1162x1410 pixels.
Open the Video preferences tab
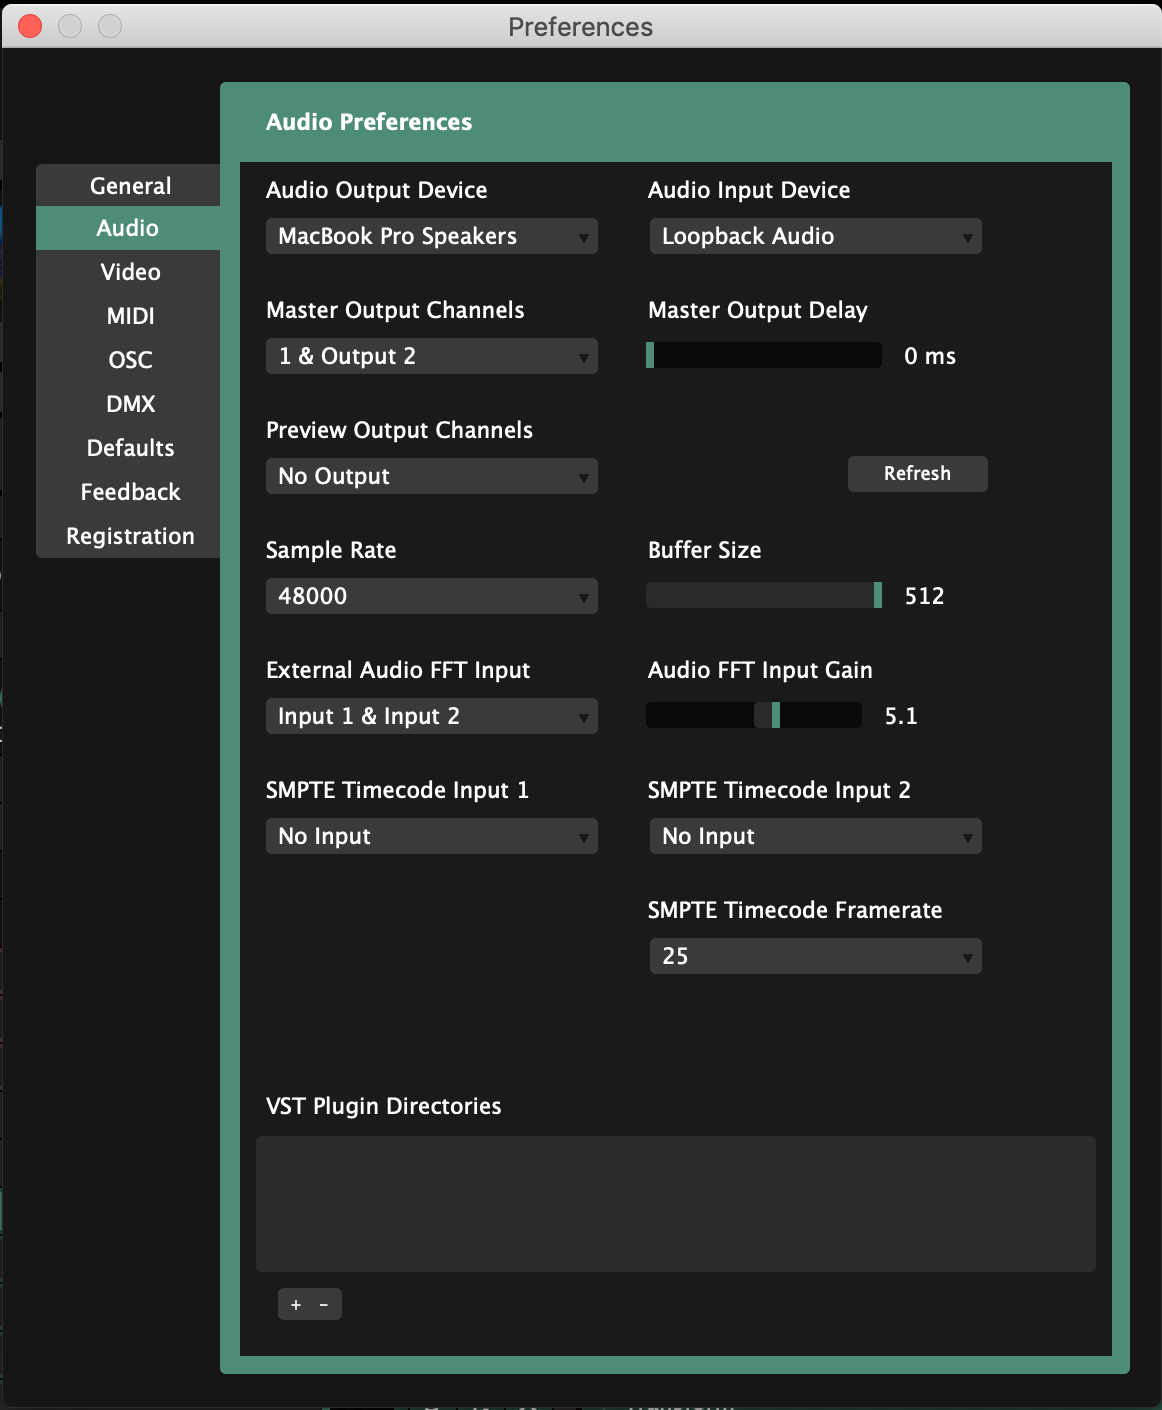point(130,272)
